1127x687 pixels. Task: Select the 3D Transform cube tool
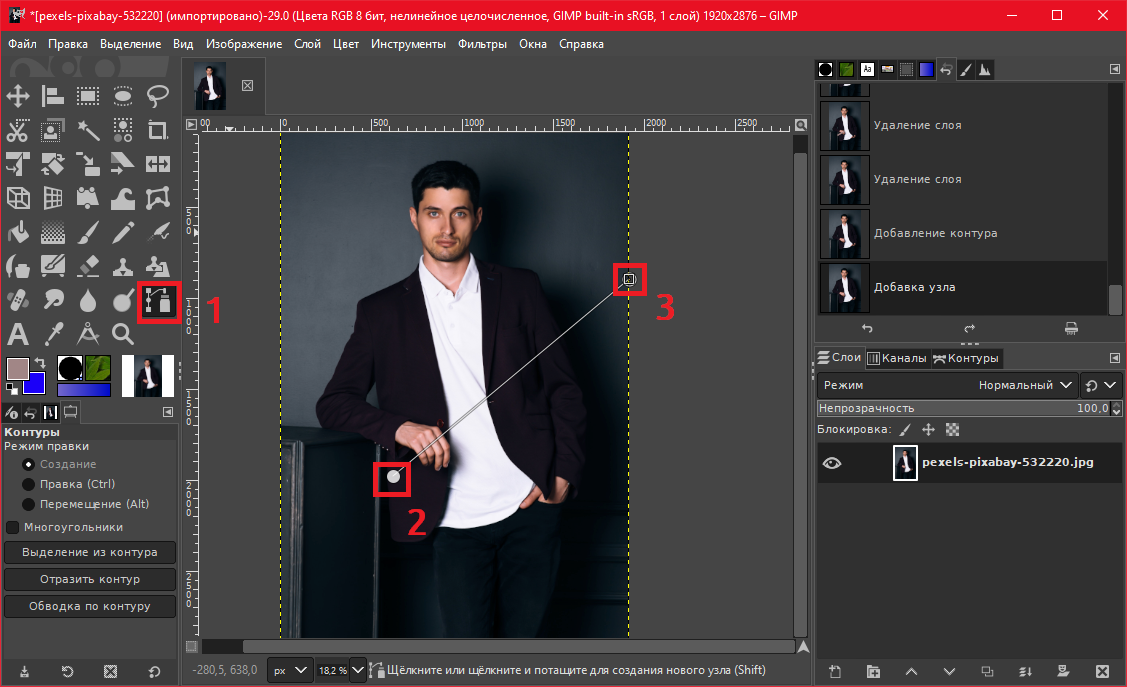click(18, 198)
